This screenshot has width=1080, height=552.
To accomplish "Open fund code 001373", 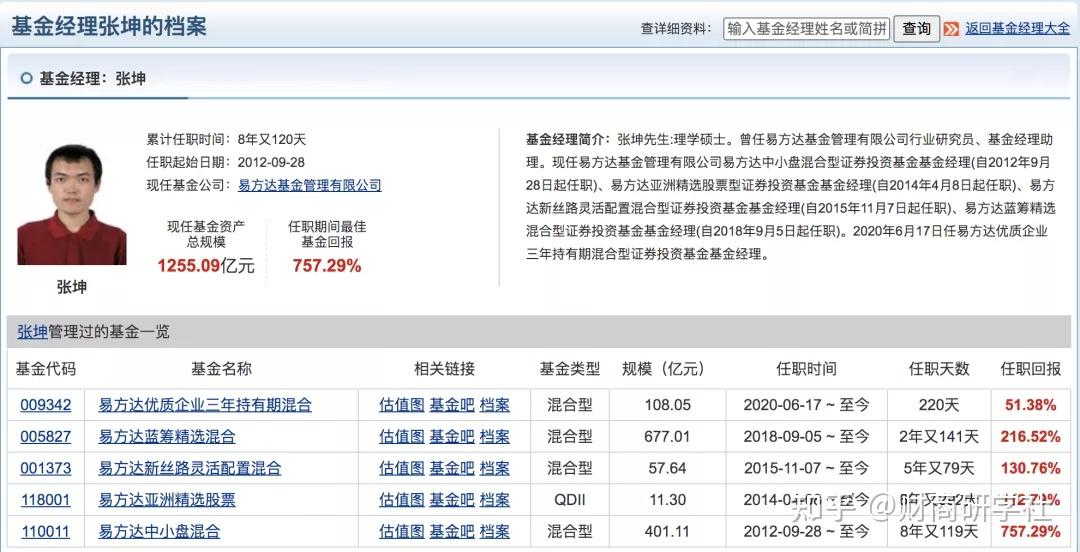I will (x=45, y=469).
